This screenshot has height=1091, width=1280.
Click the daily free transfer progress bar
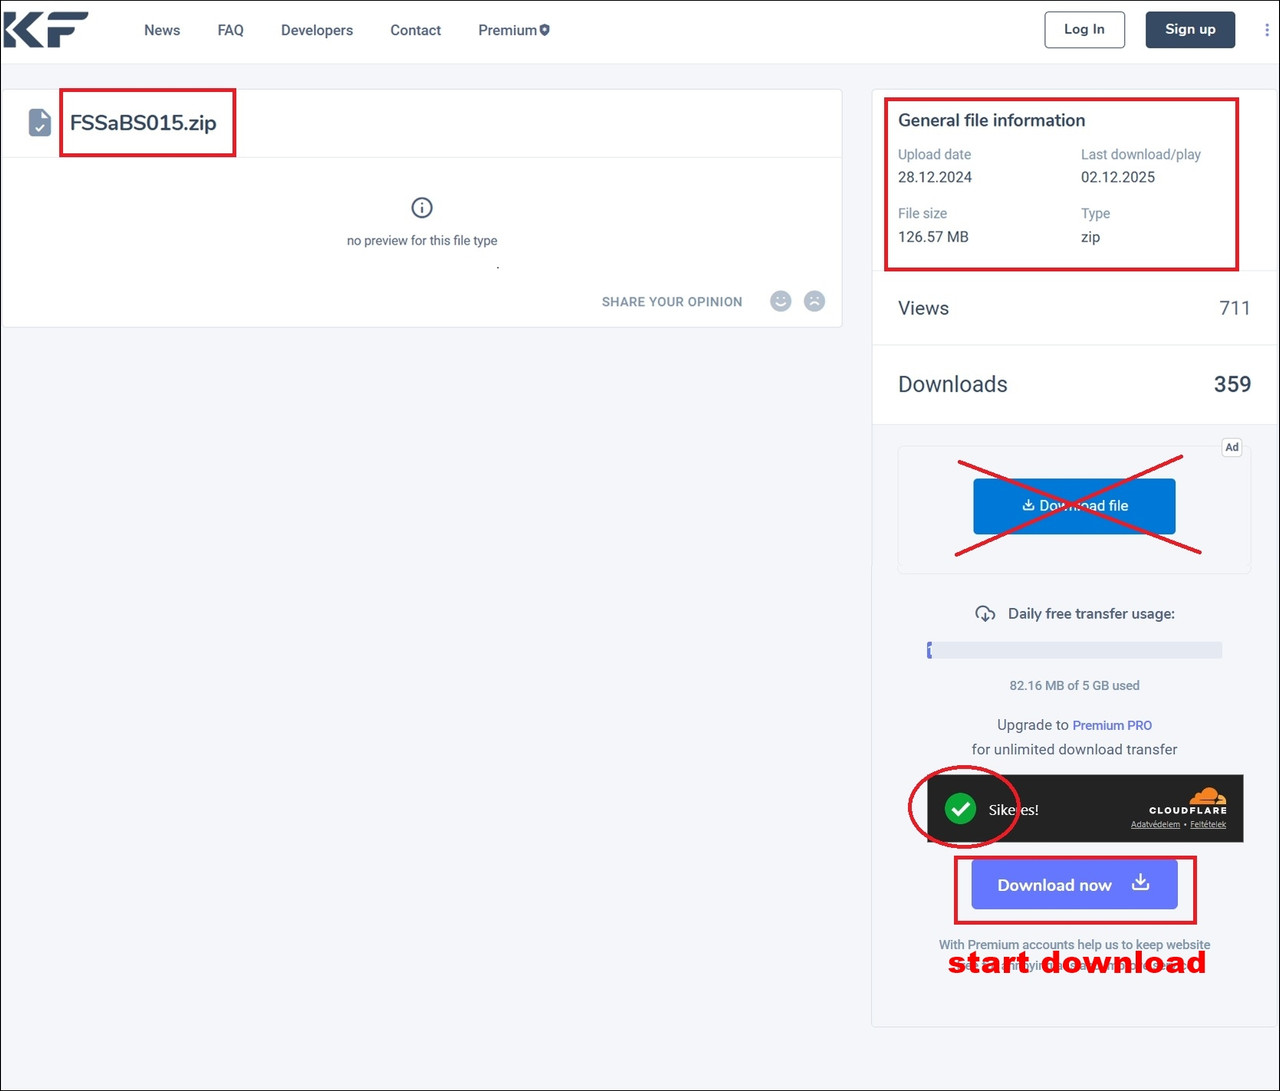[1075, 650]
